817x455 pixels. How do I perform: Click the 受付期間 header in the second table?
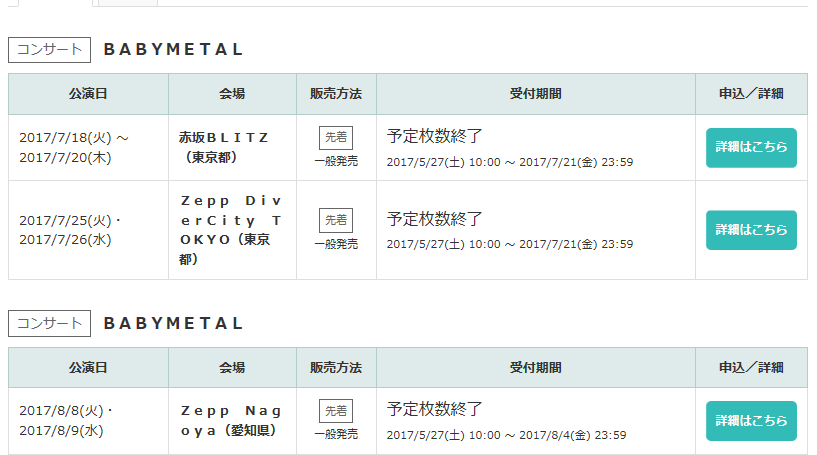pos(536,367)
